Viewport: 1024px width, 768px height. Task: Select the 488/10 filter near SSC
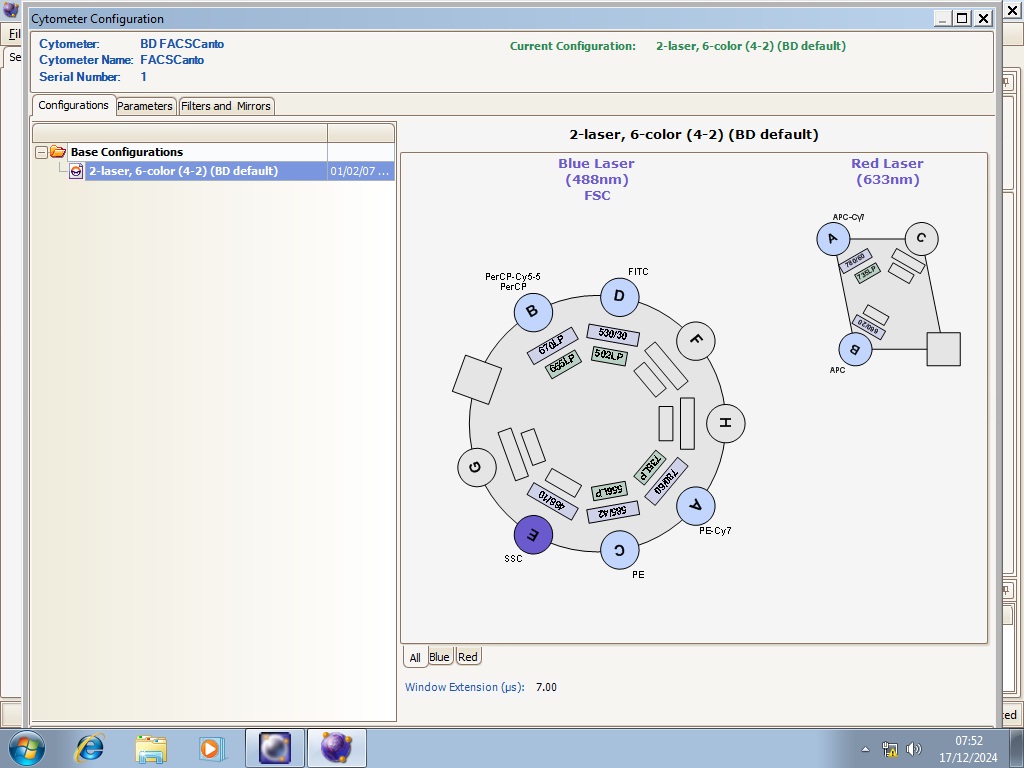pos(552,502)
